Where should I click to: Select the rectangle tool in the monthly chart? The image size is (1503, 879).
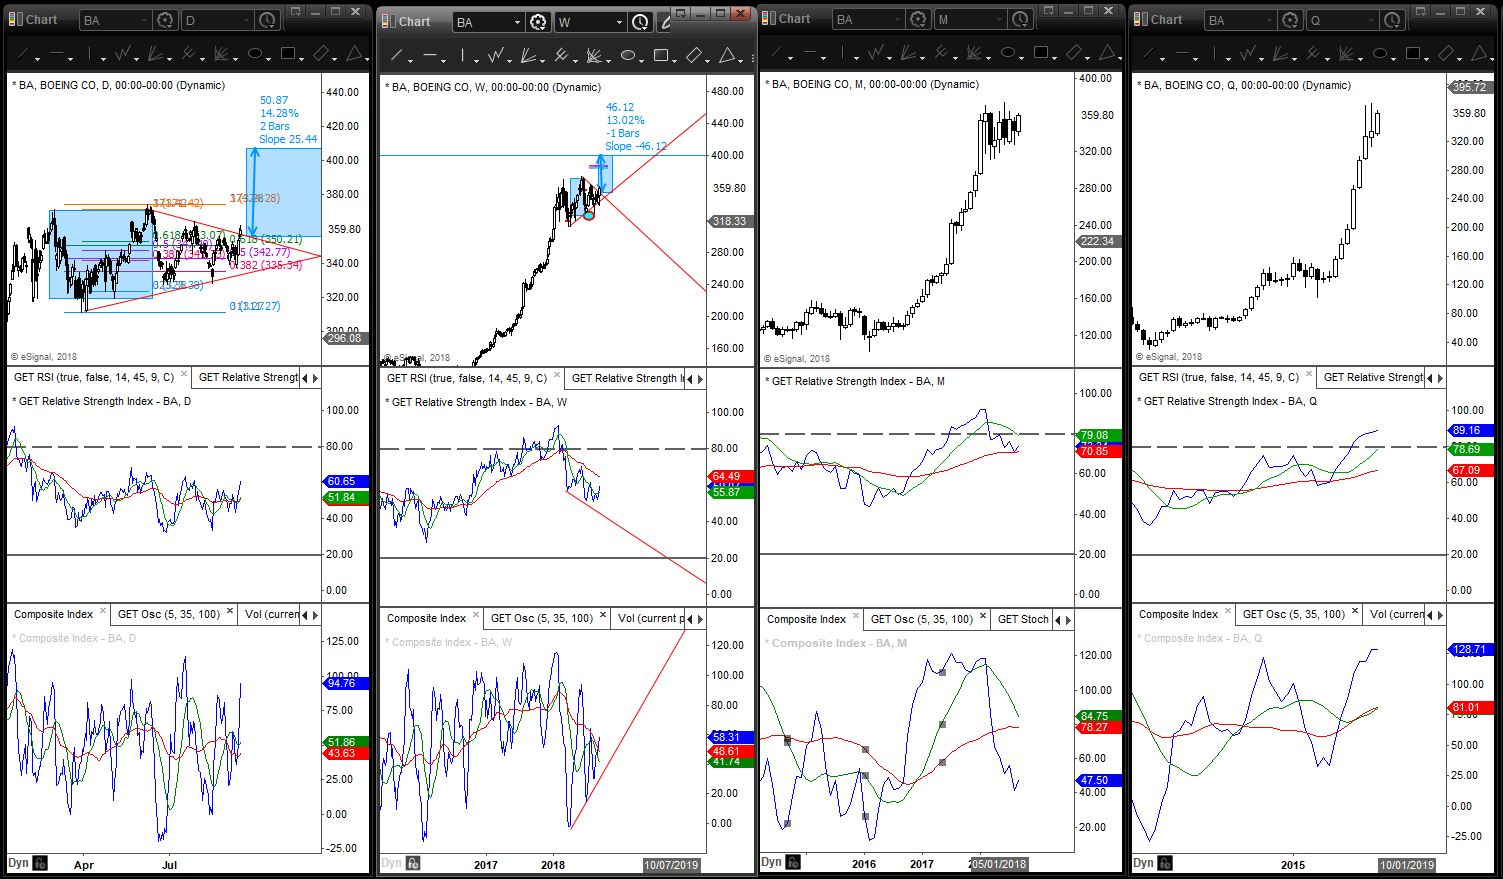pos(1040,53)
